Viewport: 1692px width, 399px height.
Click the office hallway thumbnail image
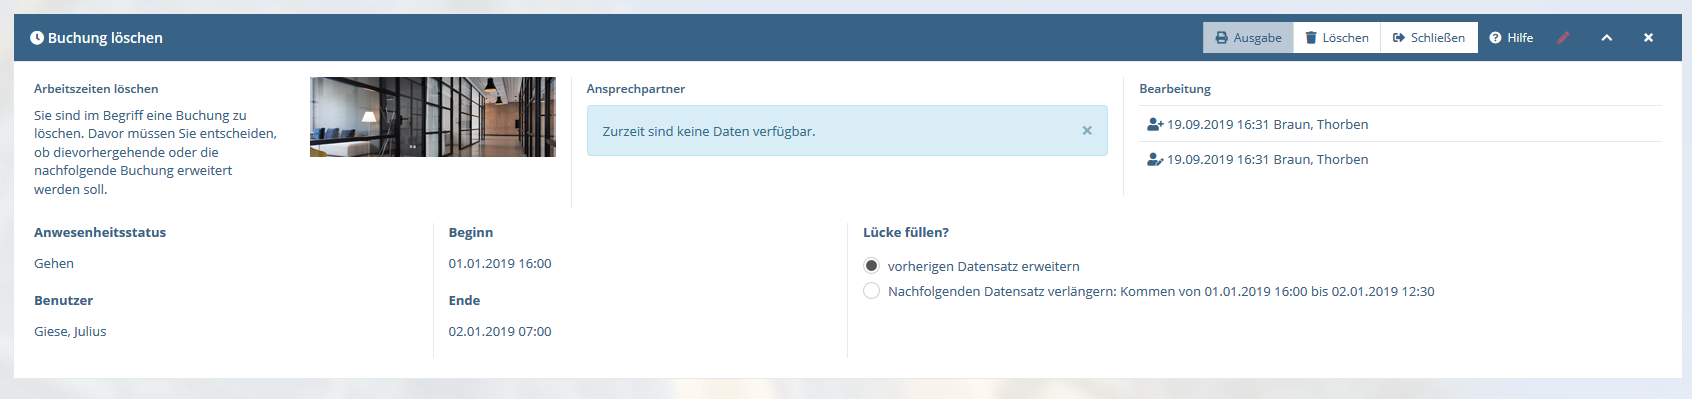433,117
